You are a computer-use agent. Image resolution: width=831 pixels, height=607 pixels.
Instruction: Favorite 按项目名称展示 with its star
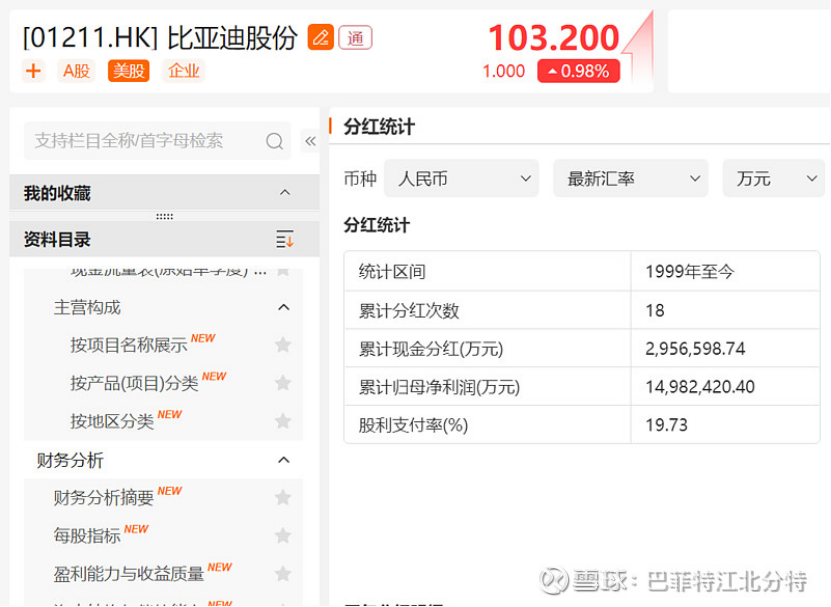tap(283, 345)
